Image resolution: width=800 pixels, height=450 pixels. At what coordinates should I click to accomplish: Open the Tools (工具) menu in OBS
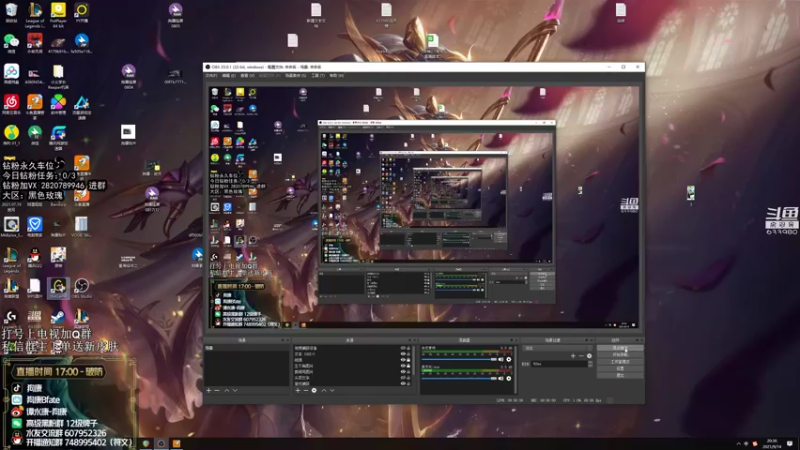[318, 76]
